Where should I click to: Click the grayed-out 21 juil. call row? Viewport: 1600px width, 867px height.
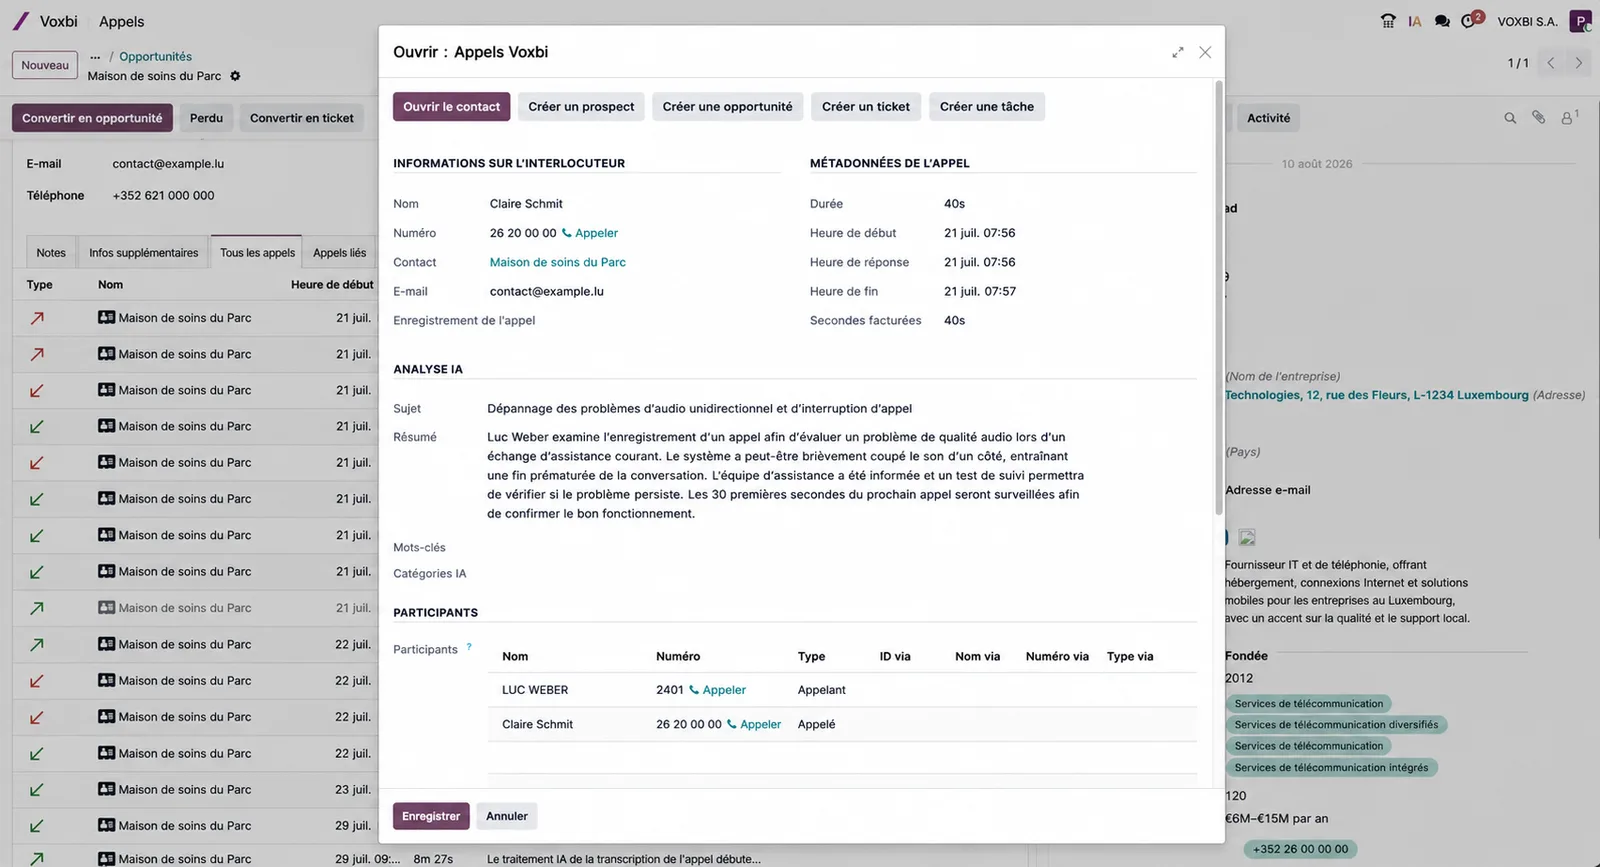(x=195, y=608)
